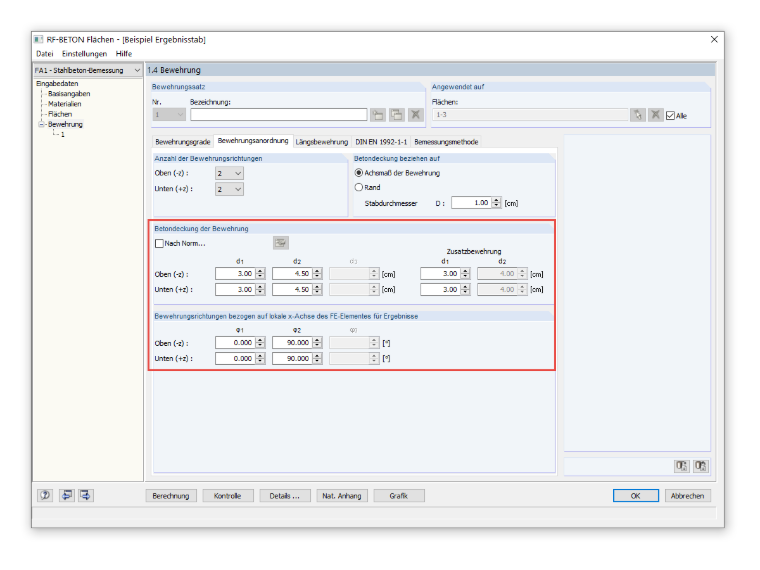Click the Oben d1 cover spinner
760x570 pixels.
coord(260,274)
